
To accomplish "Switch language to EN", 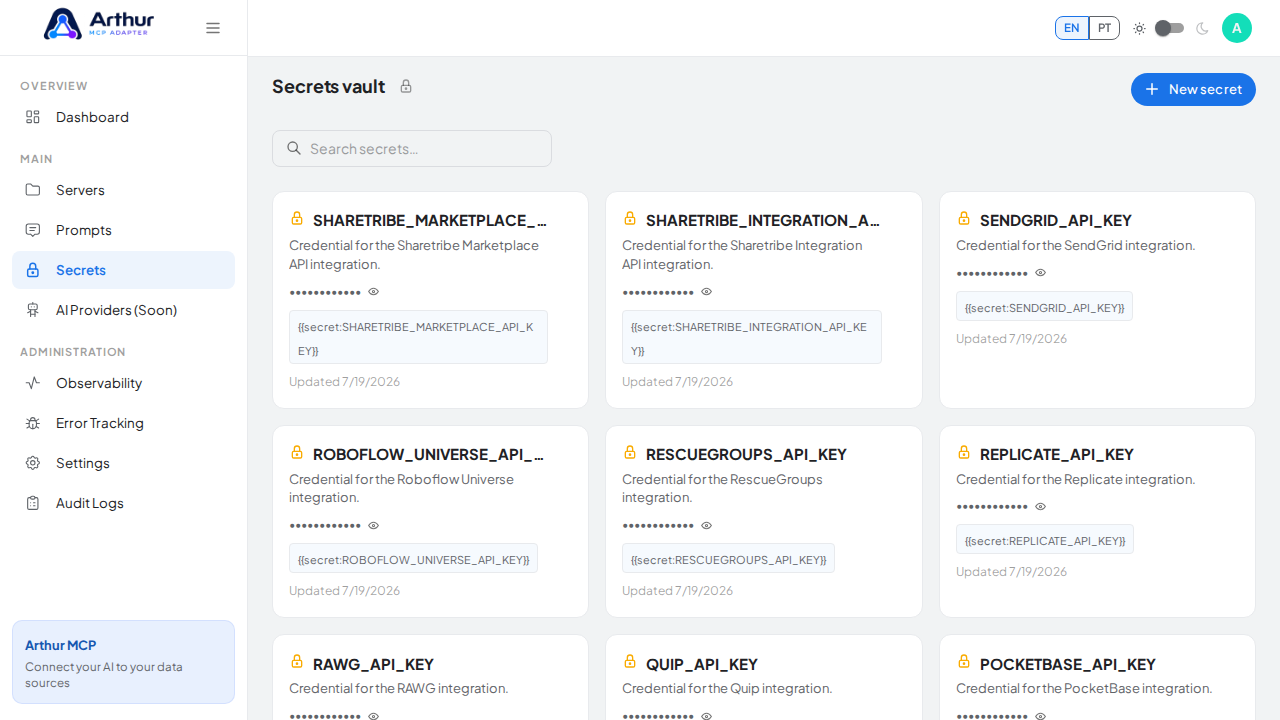I will [1072, 28].
